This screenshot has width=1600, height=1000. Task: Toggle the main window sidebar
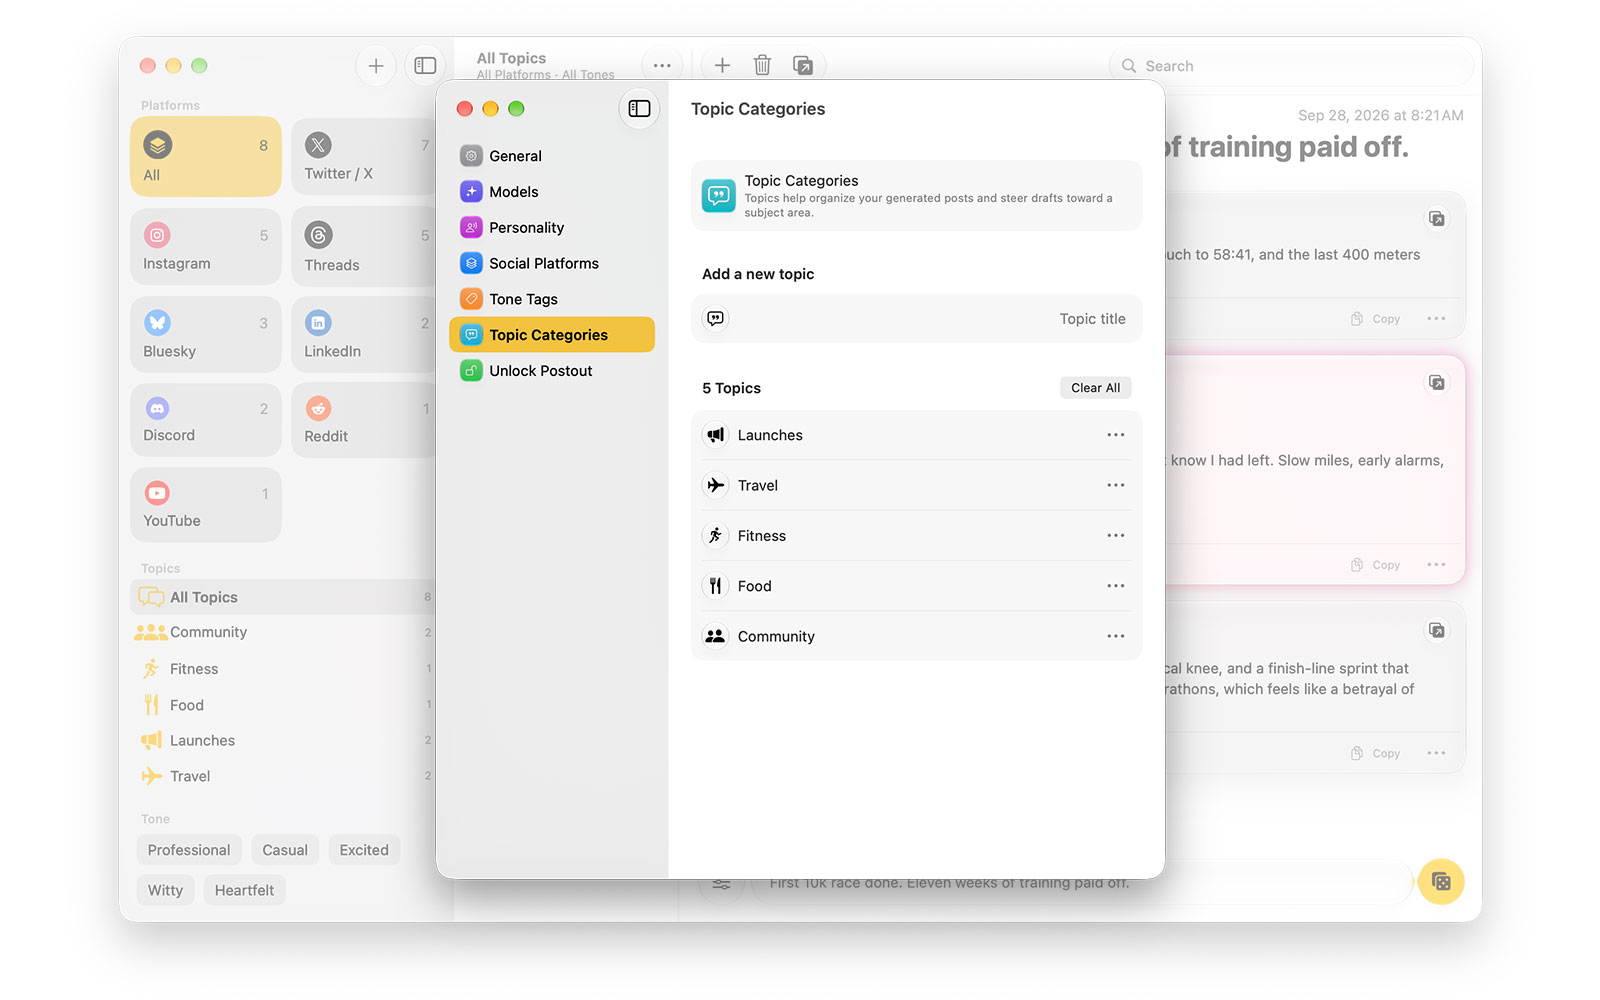coord(425,66)
